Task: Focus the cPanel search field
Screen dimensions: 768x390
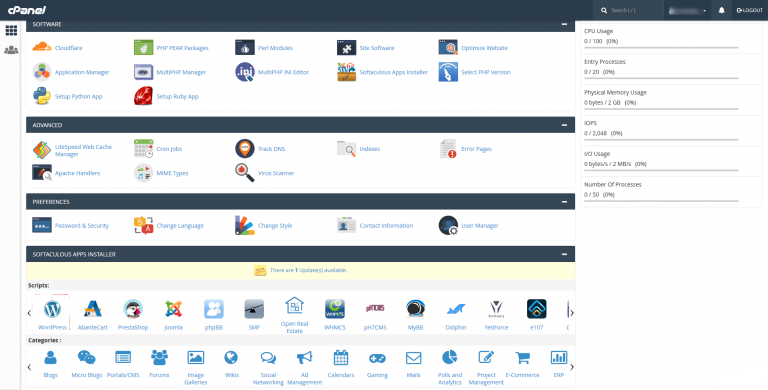Action: tap(628, 10)
